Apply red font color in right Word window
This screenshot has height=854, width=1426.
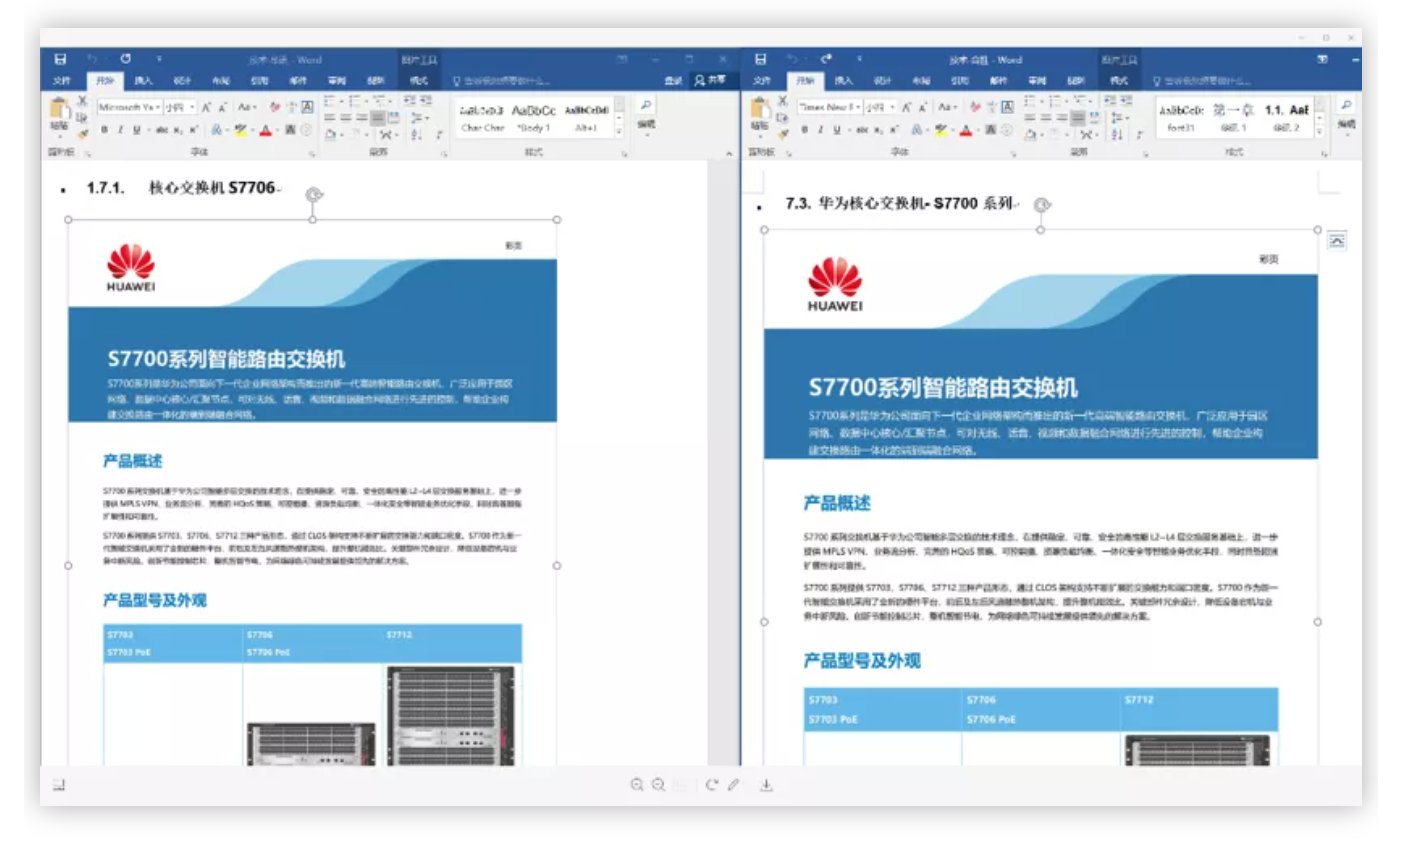(965, 130)
